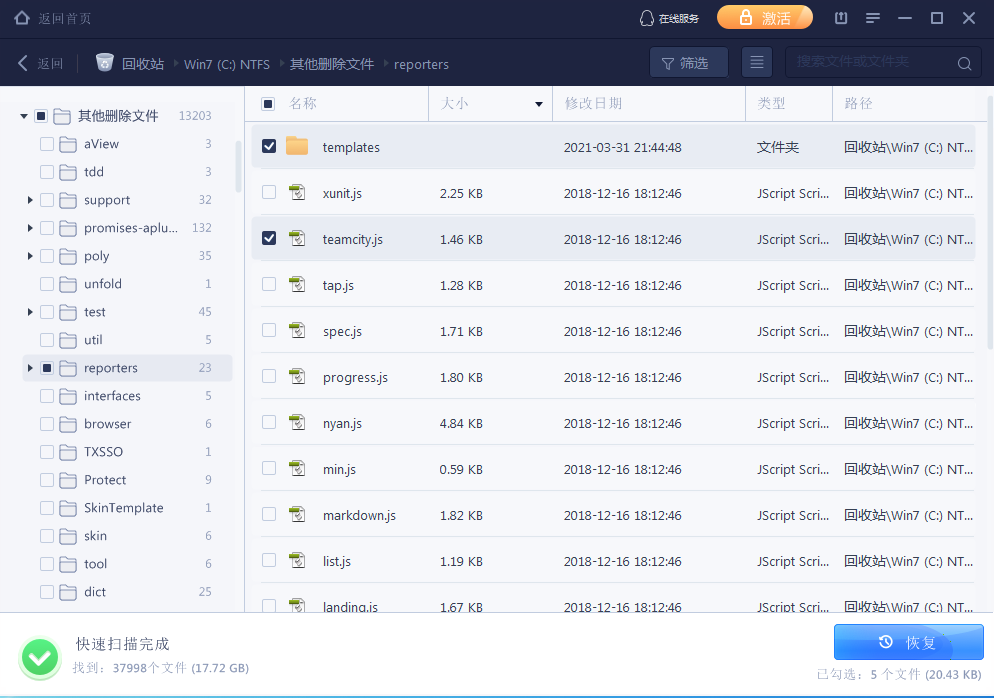Screen dimensions: 994x698
Task: Expand the support folder in sidebar
Action: point(28,199)
